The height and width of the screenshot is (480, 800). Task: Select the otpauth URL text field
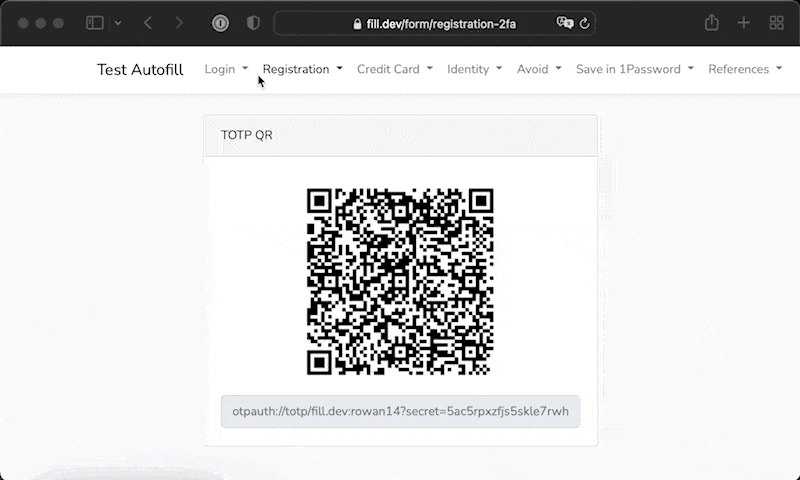pyautogui.click(x=400, y=412)
